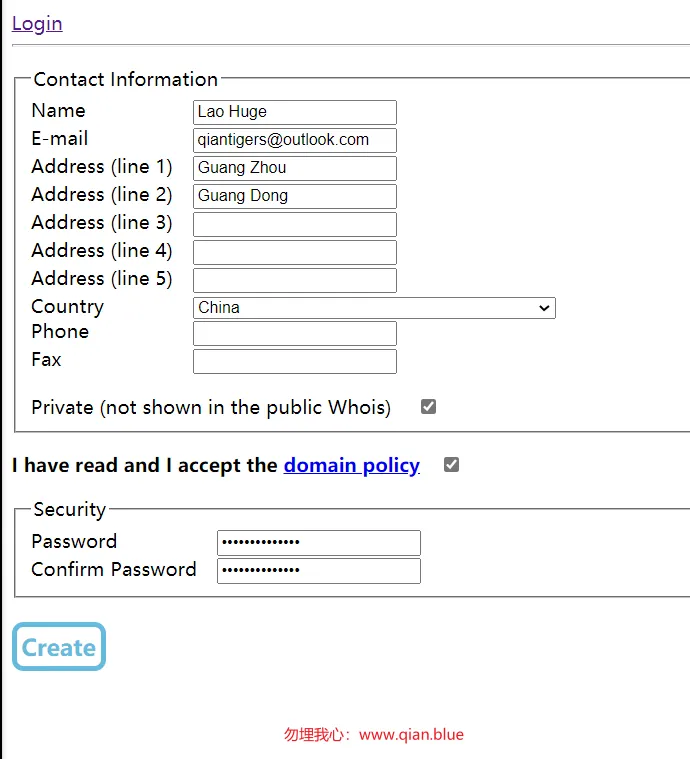690x759 pixels.
Task: Focus the Address line 5 box
Action: pyautogui.click(x=295, y=281)
